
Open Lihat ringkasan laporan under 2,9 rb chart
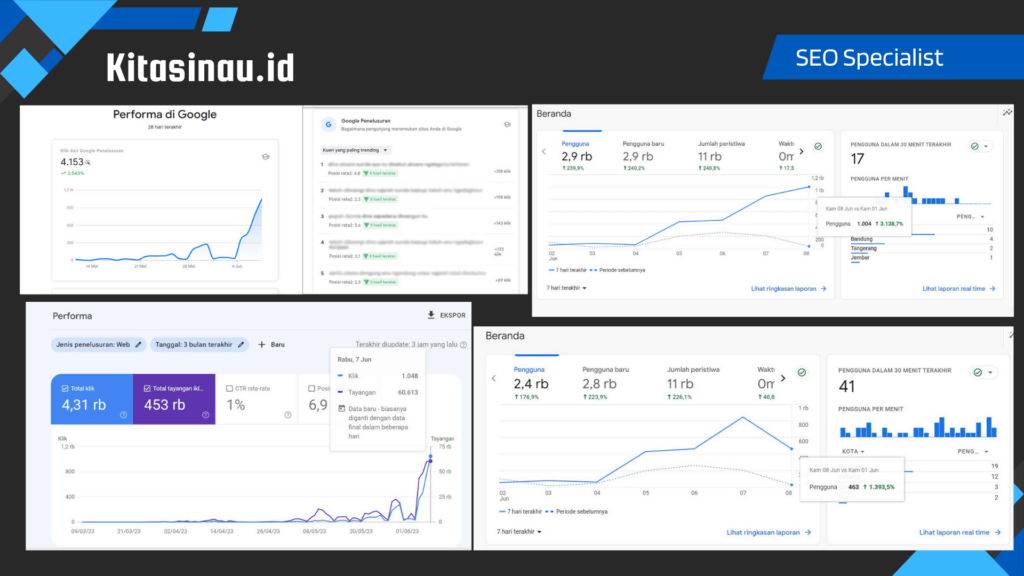point(789,288)
